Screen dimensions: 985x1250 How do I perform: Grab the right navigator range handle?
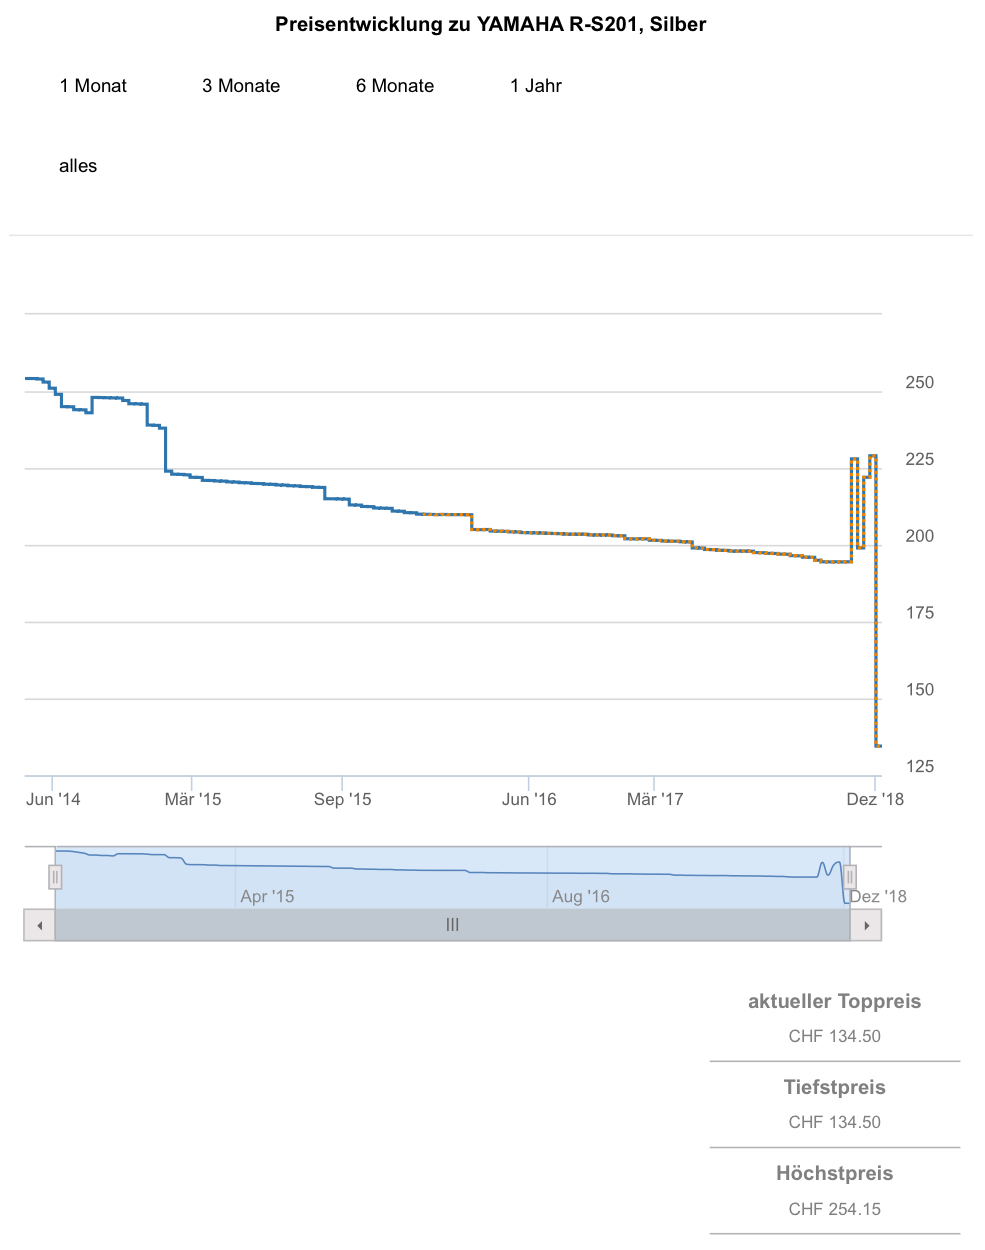coord(850,877)
